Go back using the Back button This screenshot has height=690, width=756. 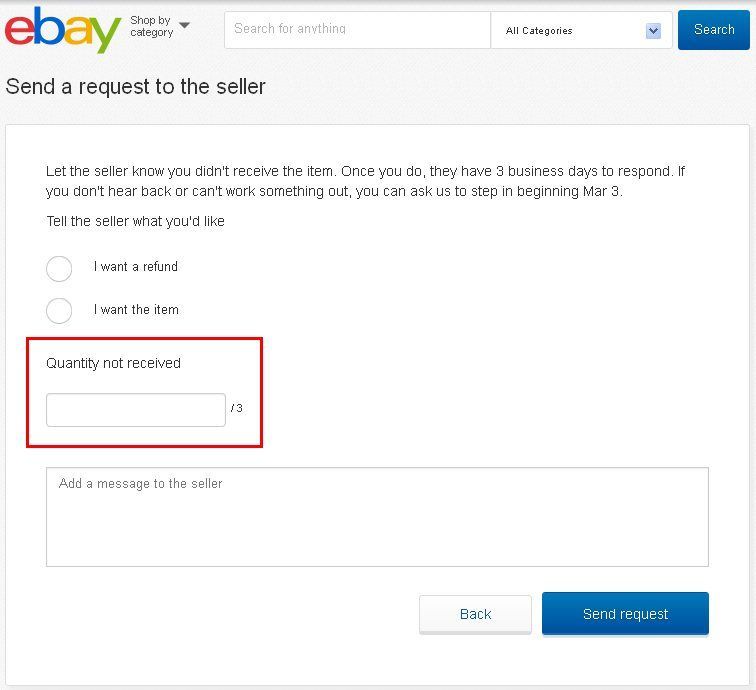pyautogui.click(x=475, y=614)
